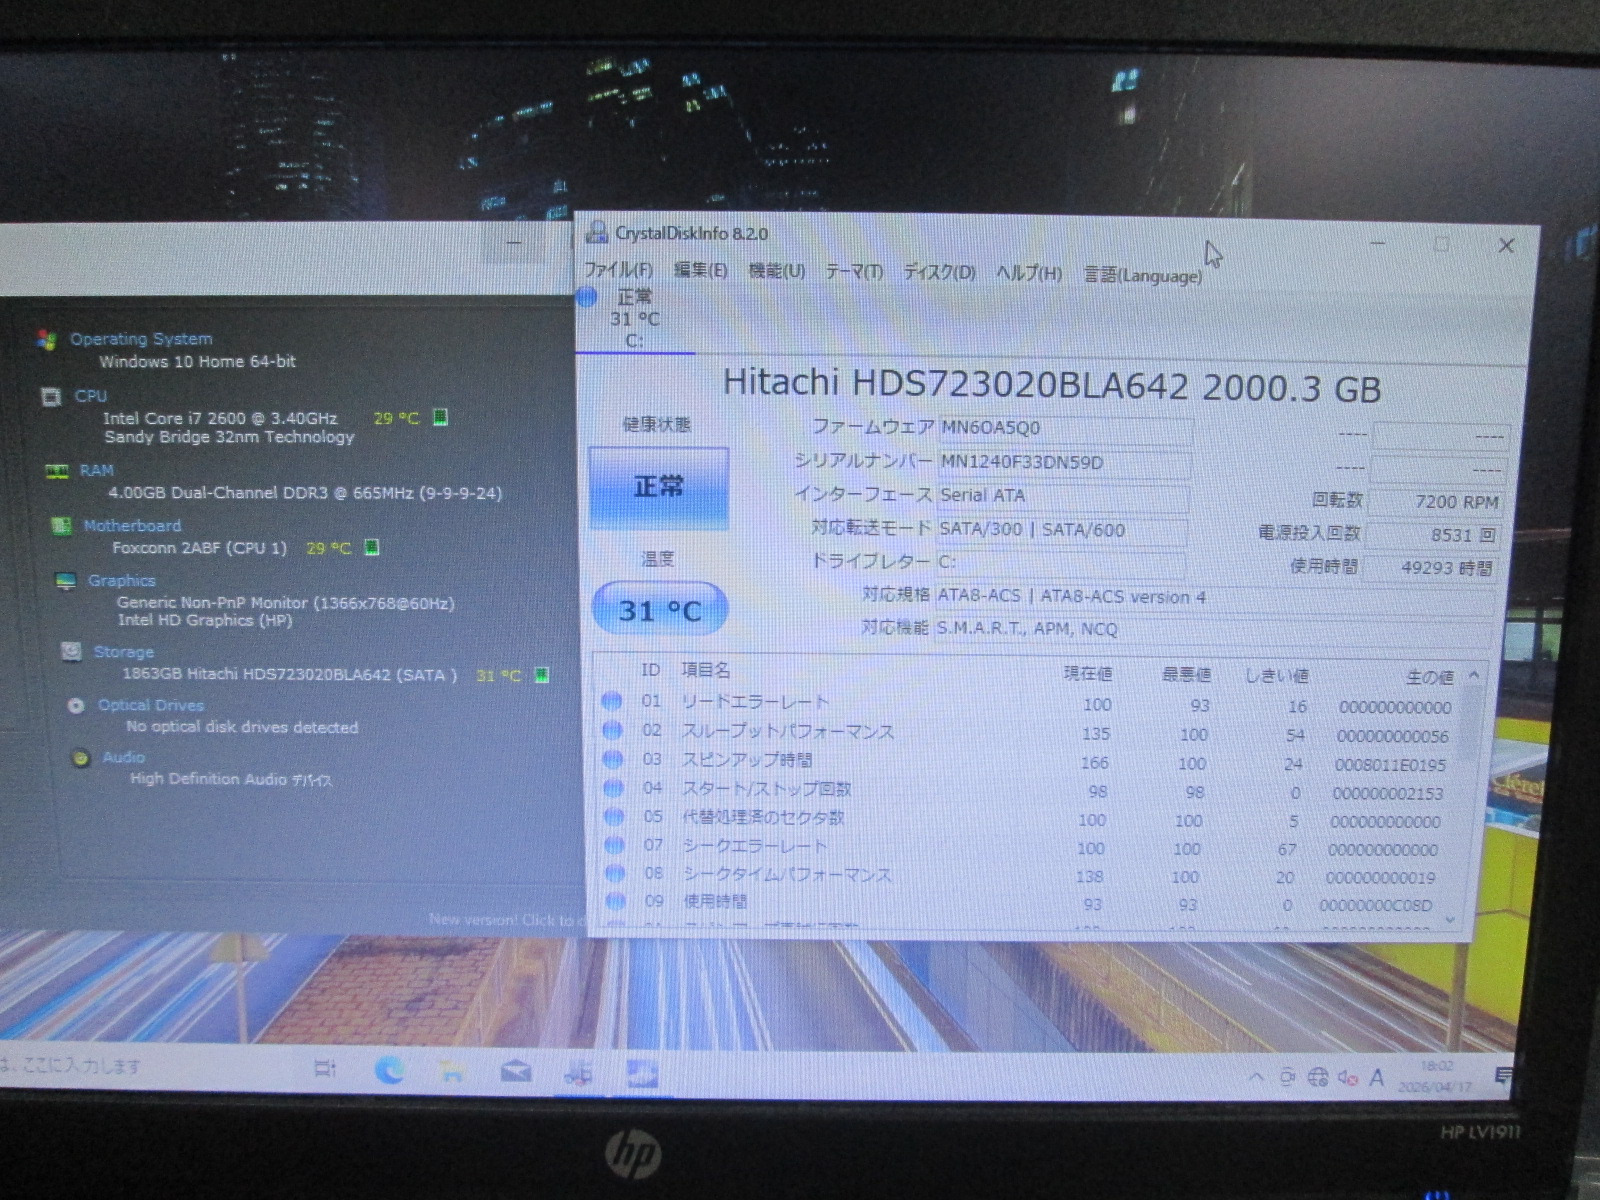Open the ファイル(F) menu
1600x1200 pixels.
coord(618,270)
